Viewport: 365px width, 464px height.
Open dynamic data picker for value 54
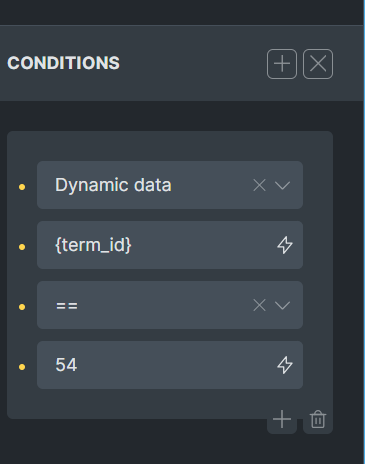[285, 365]
